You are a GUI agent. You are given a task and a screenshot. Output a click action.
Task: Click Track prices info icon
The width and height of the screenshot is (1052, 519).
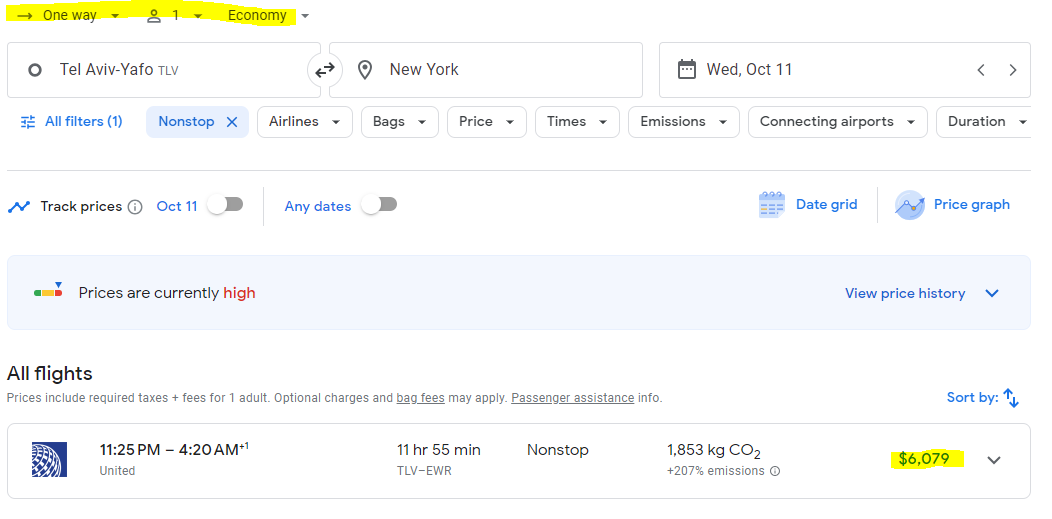pyautogui.click(x=135, y=207)
